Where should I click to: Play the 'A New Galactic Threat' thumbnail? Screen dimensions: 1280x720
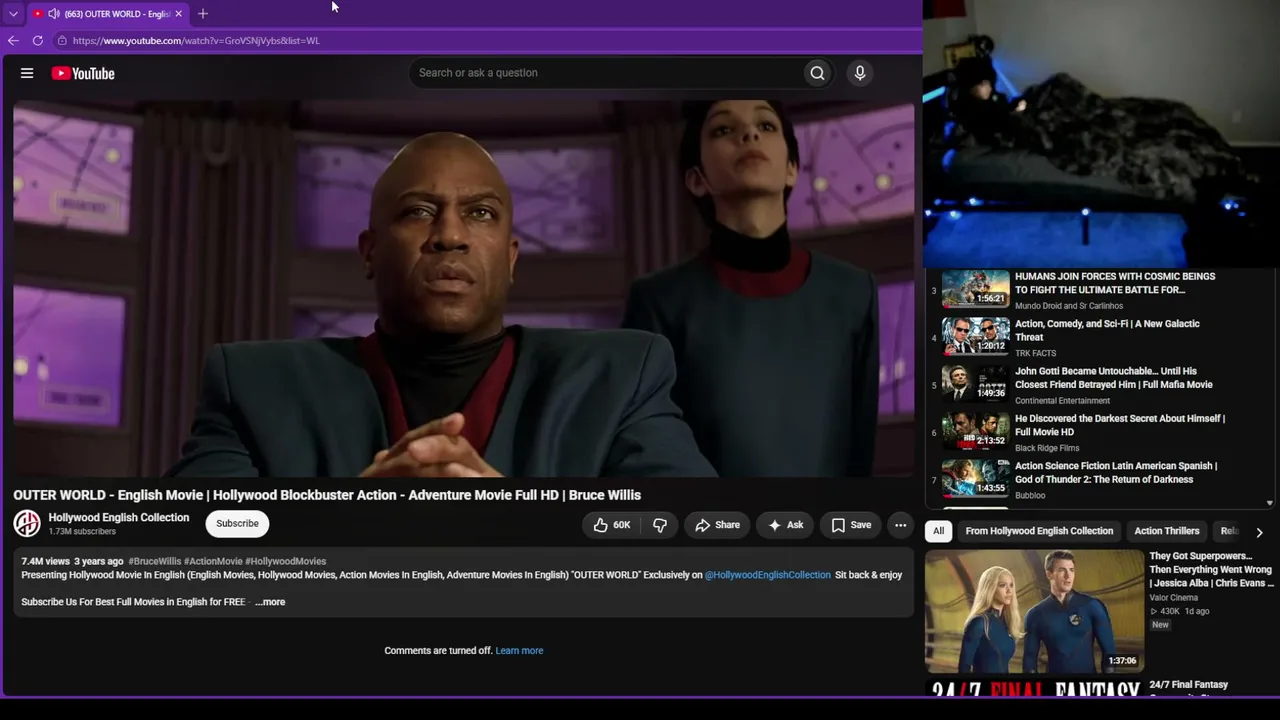976,336
